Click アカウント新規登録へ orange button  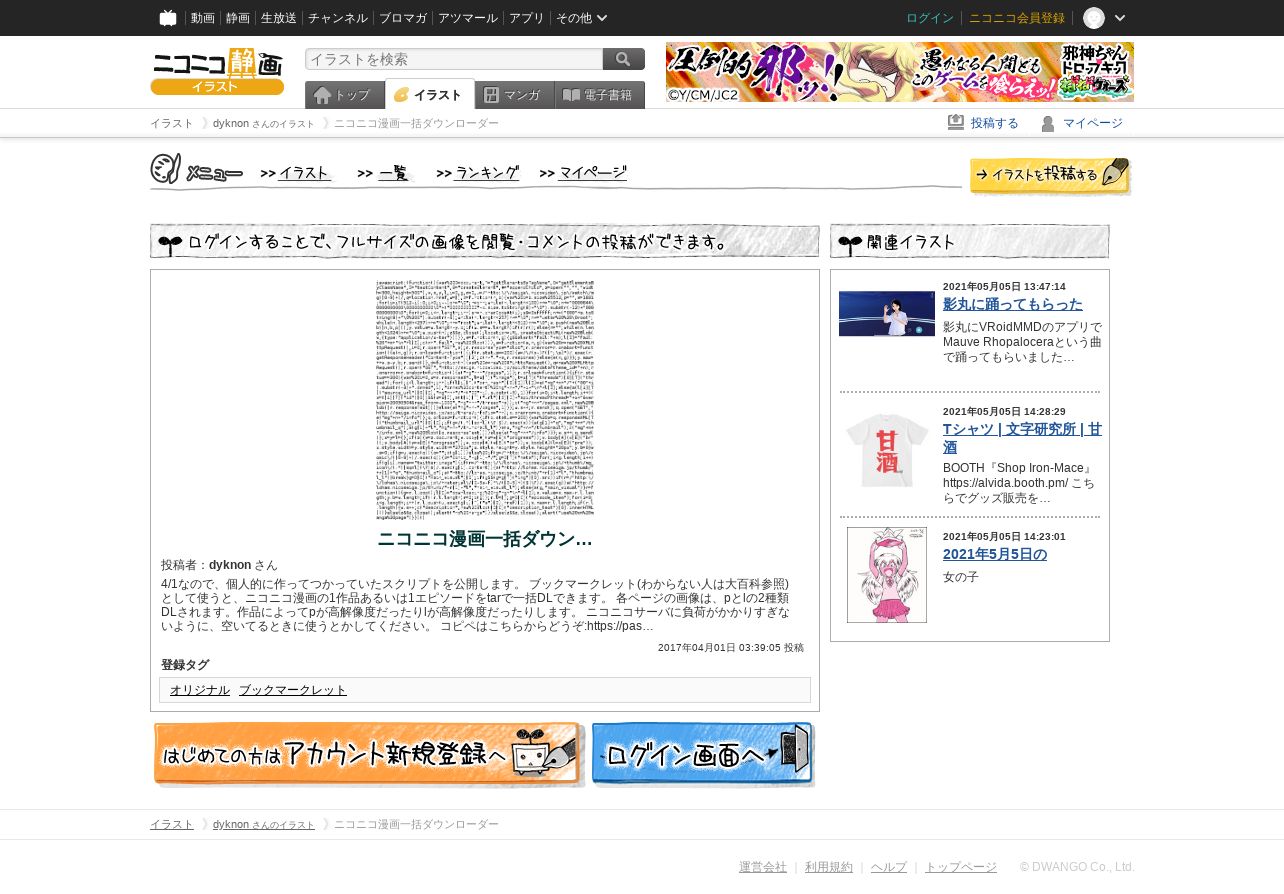368,755
